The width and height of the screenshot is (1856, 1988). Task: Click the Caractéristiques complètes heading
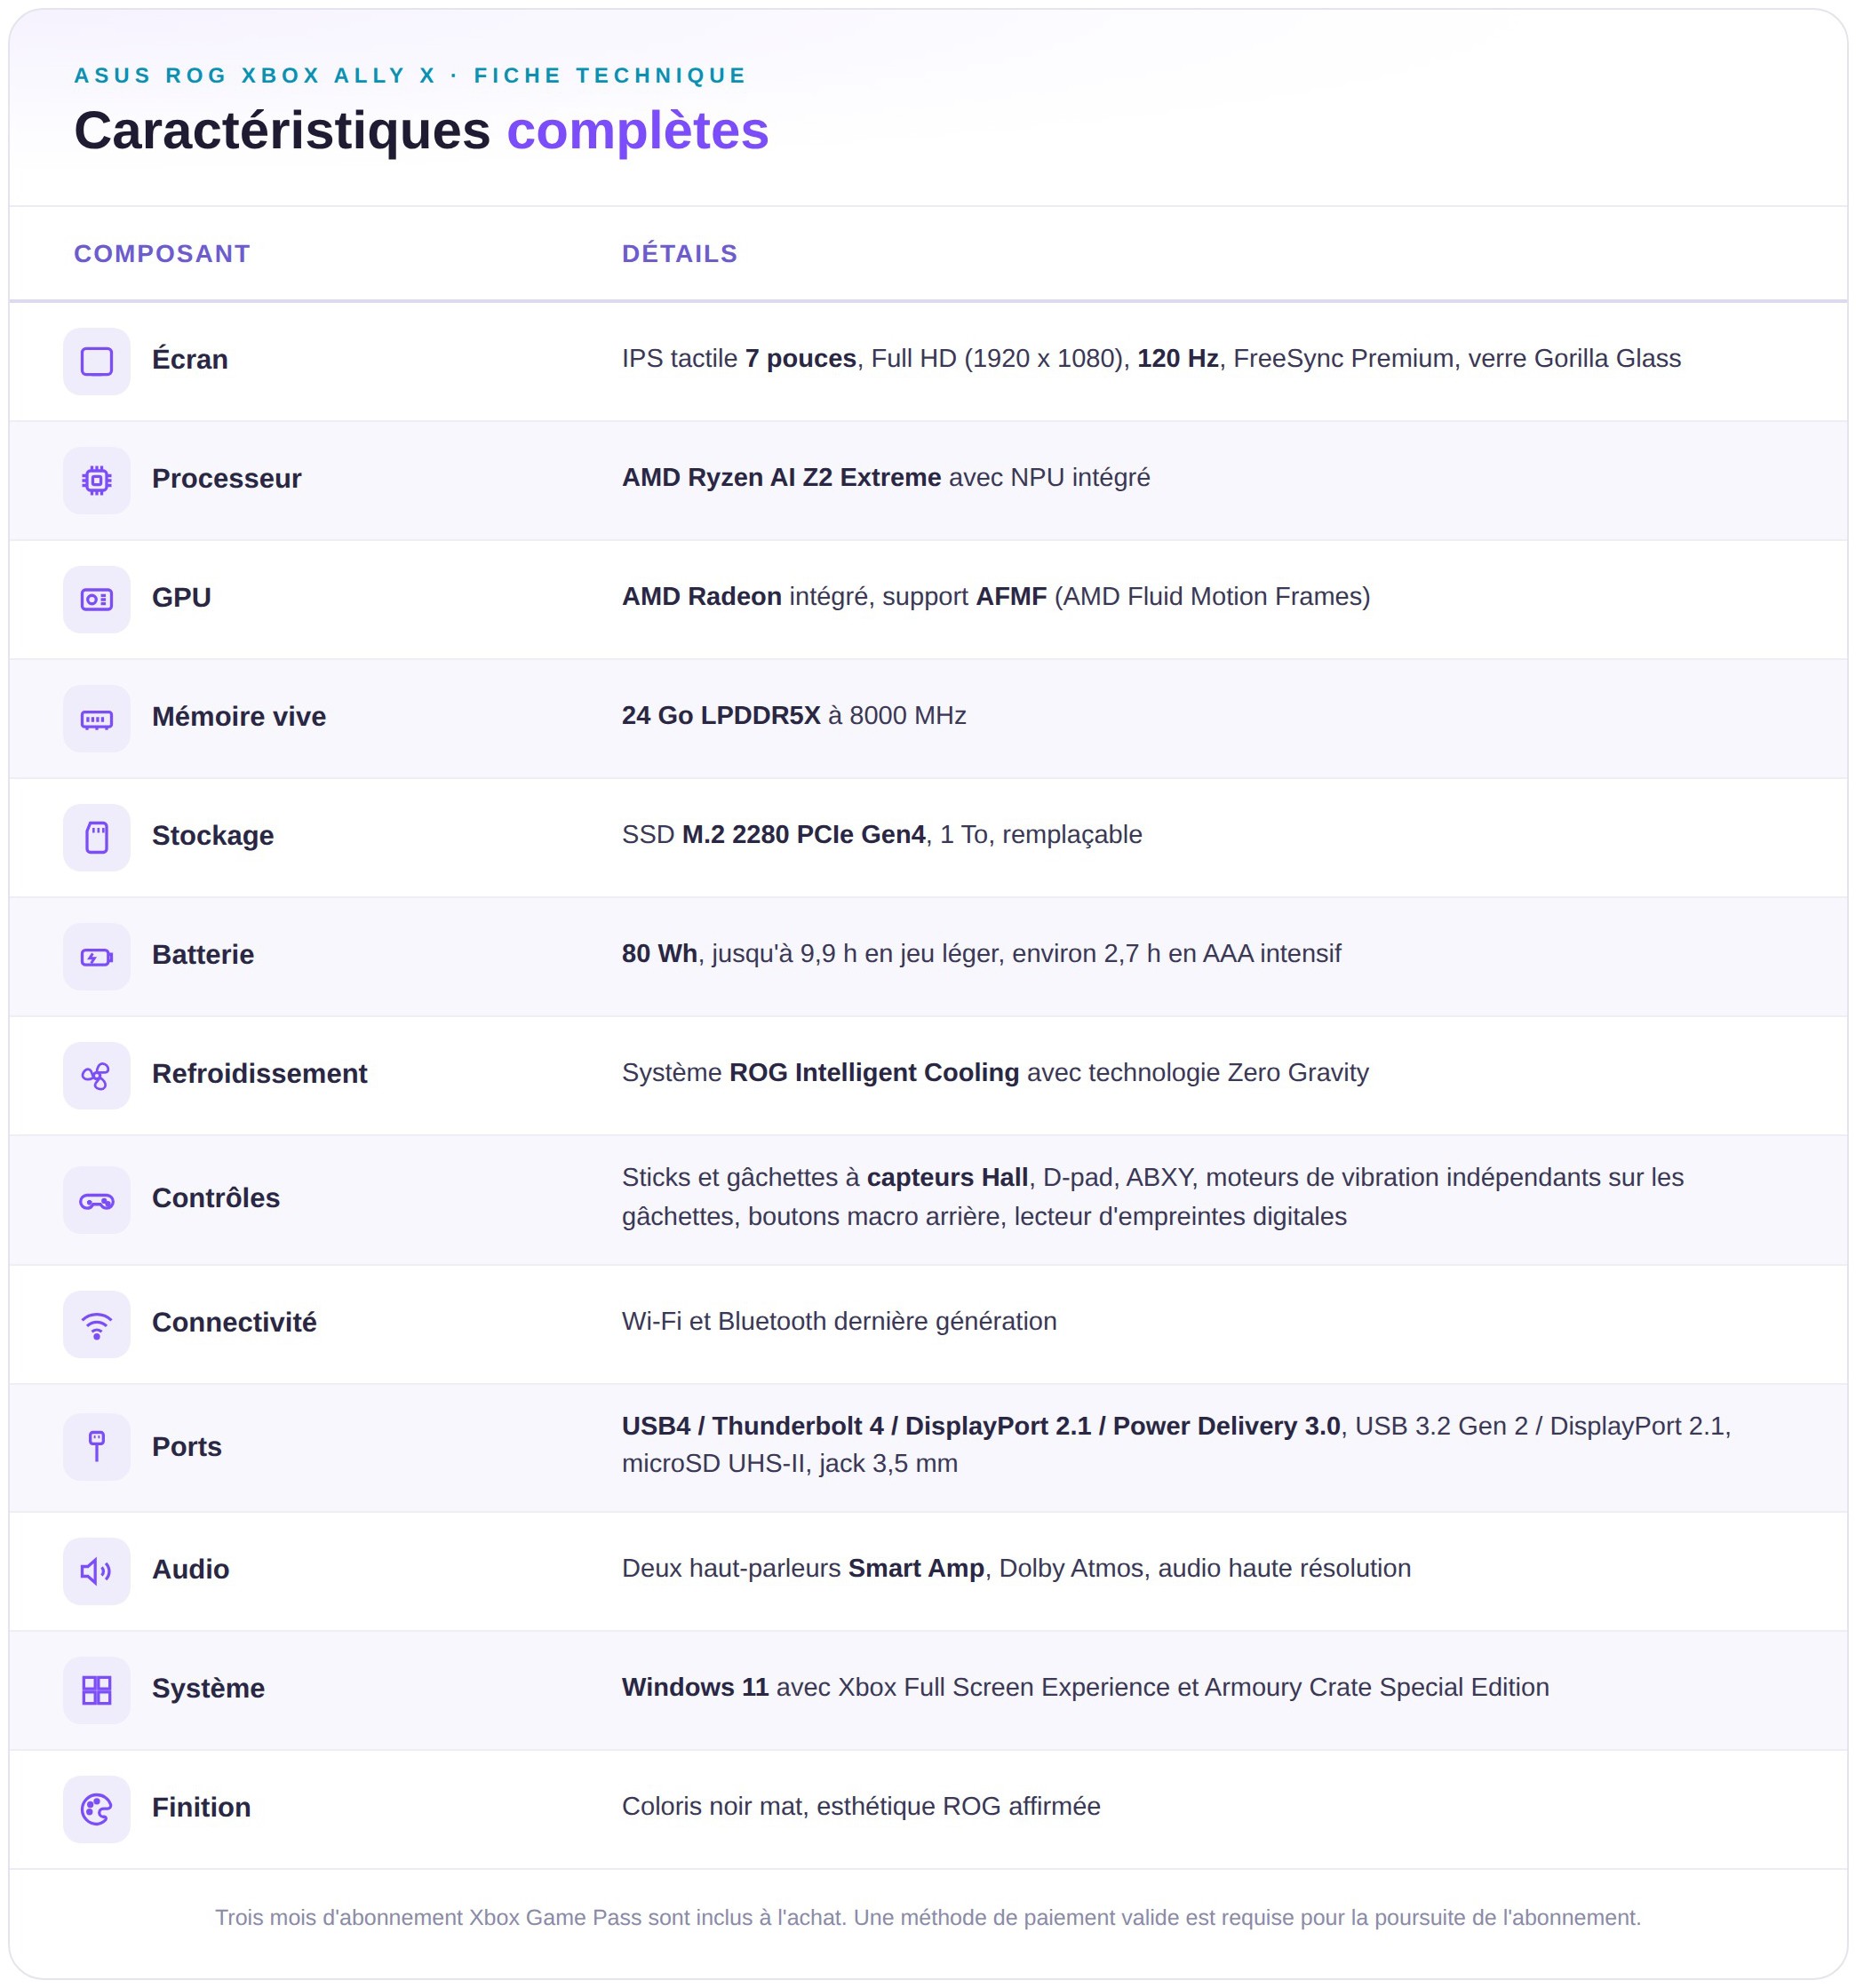(421, 130)
